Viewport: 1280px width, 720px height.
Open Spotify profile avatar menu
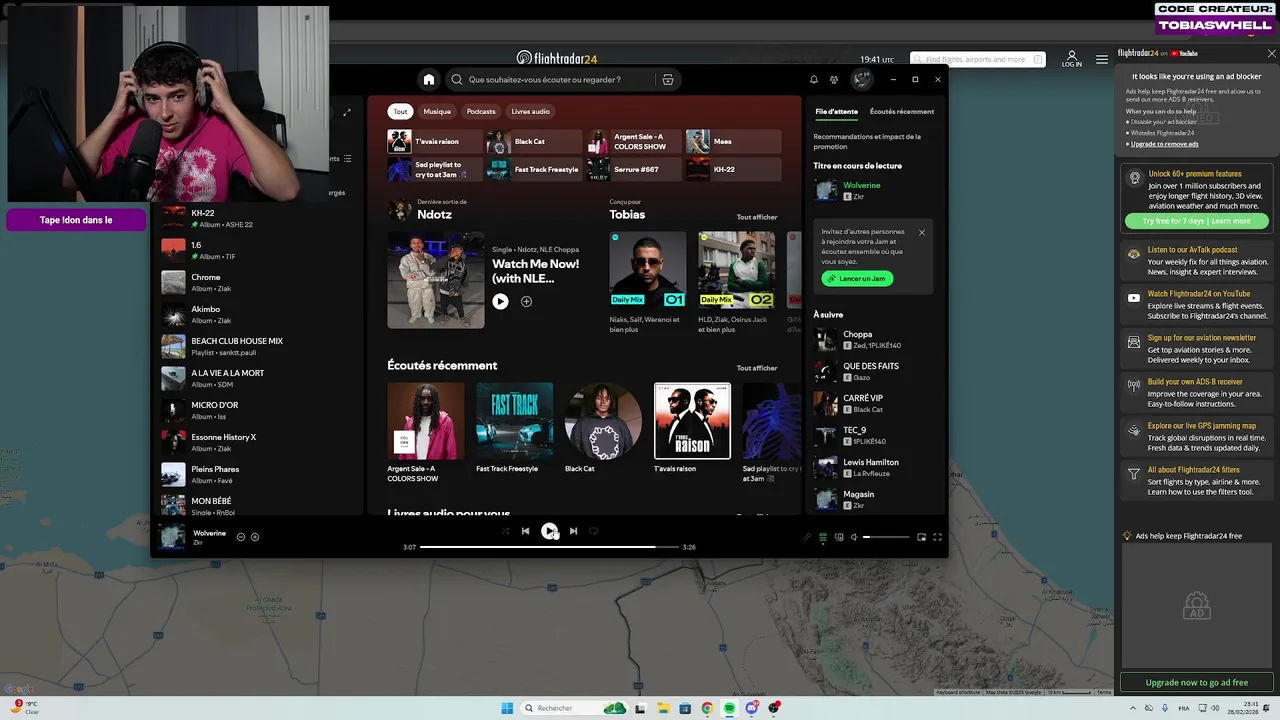861,79
